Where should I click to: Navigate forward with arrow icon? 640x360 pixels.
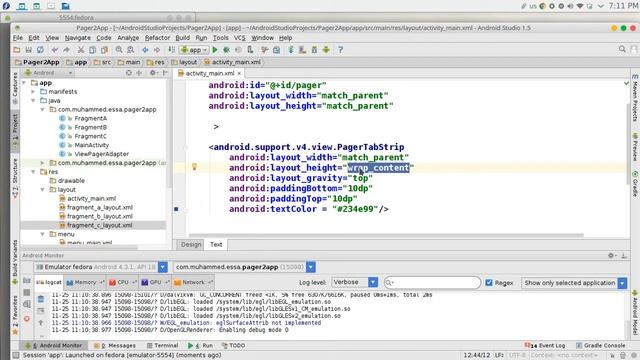(157, 50)
